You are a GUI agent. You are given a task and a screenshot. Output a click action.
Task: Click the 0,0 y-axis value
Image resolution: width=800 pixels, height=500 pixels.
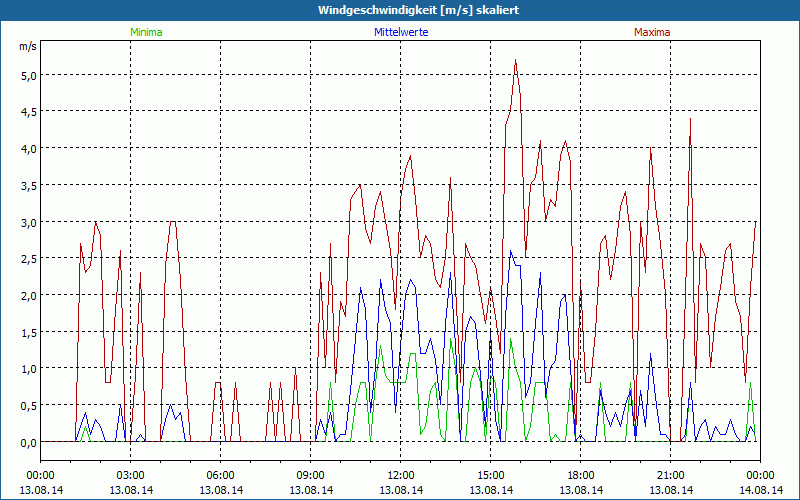29,443
